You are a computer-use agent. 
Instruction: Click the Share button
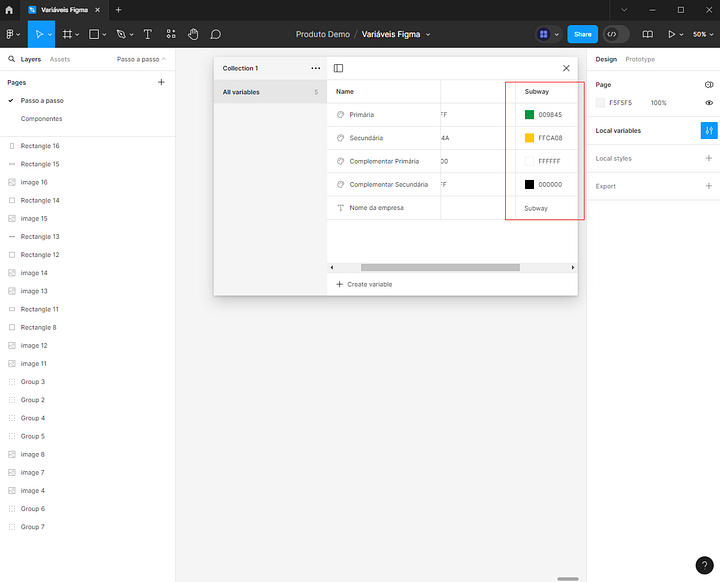point(582,34)
